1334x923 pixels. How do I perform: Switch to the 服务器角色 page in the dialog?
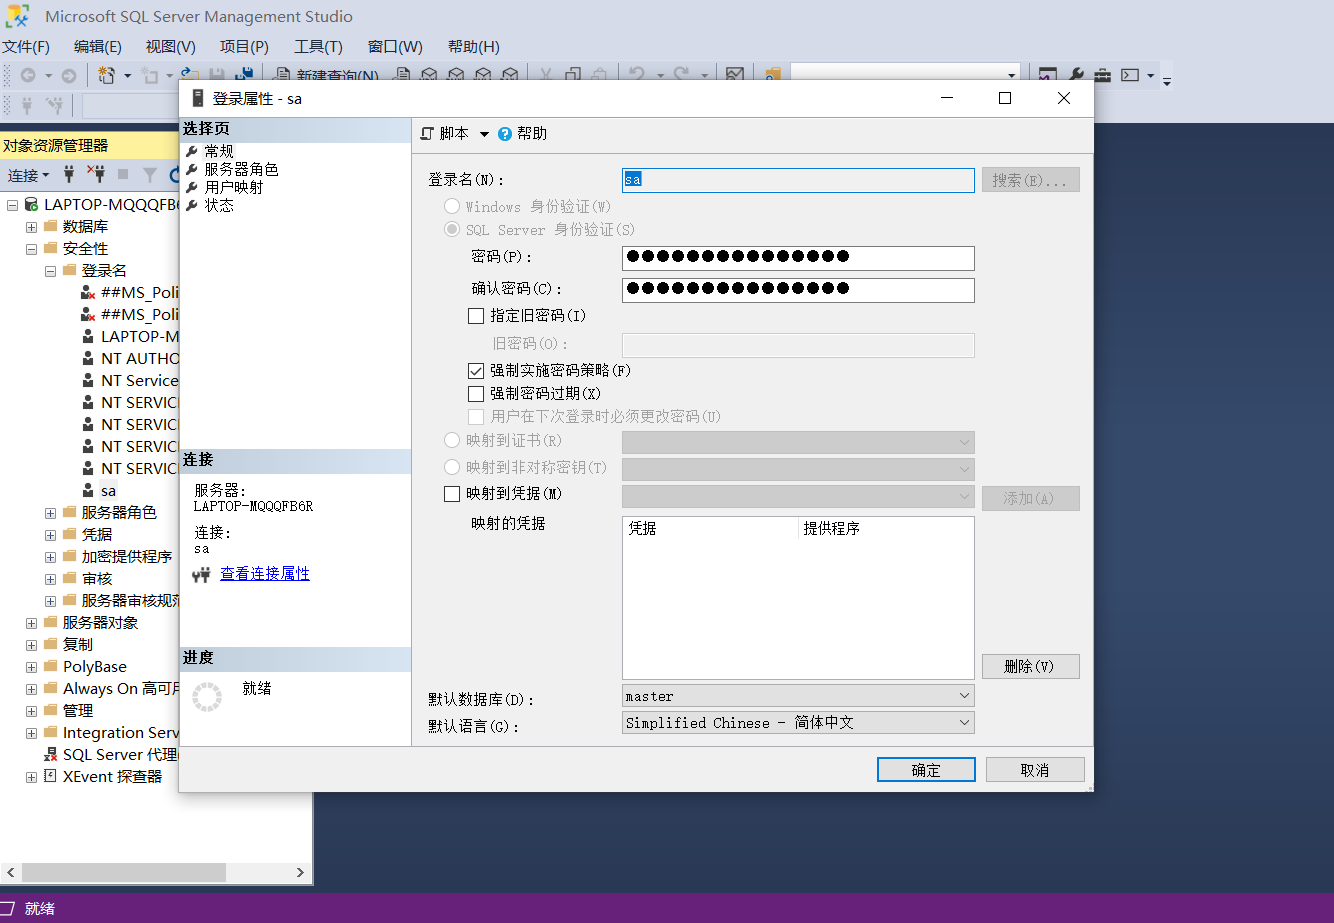tap(241, 169)
